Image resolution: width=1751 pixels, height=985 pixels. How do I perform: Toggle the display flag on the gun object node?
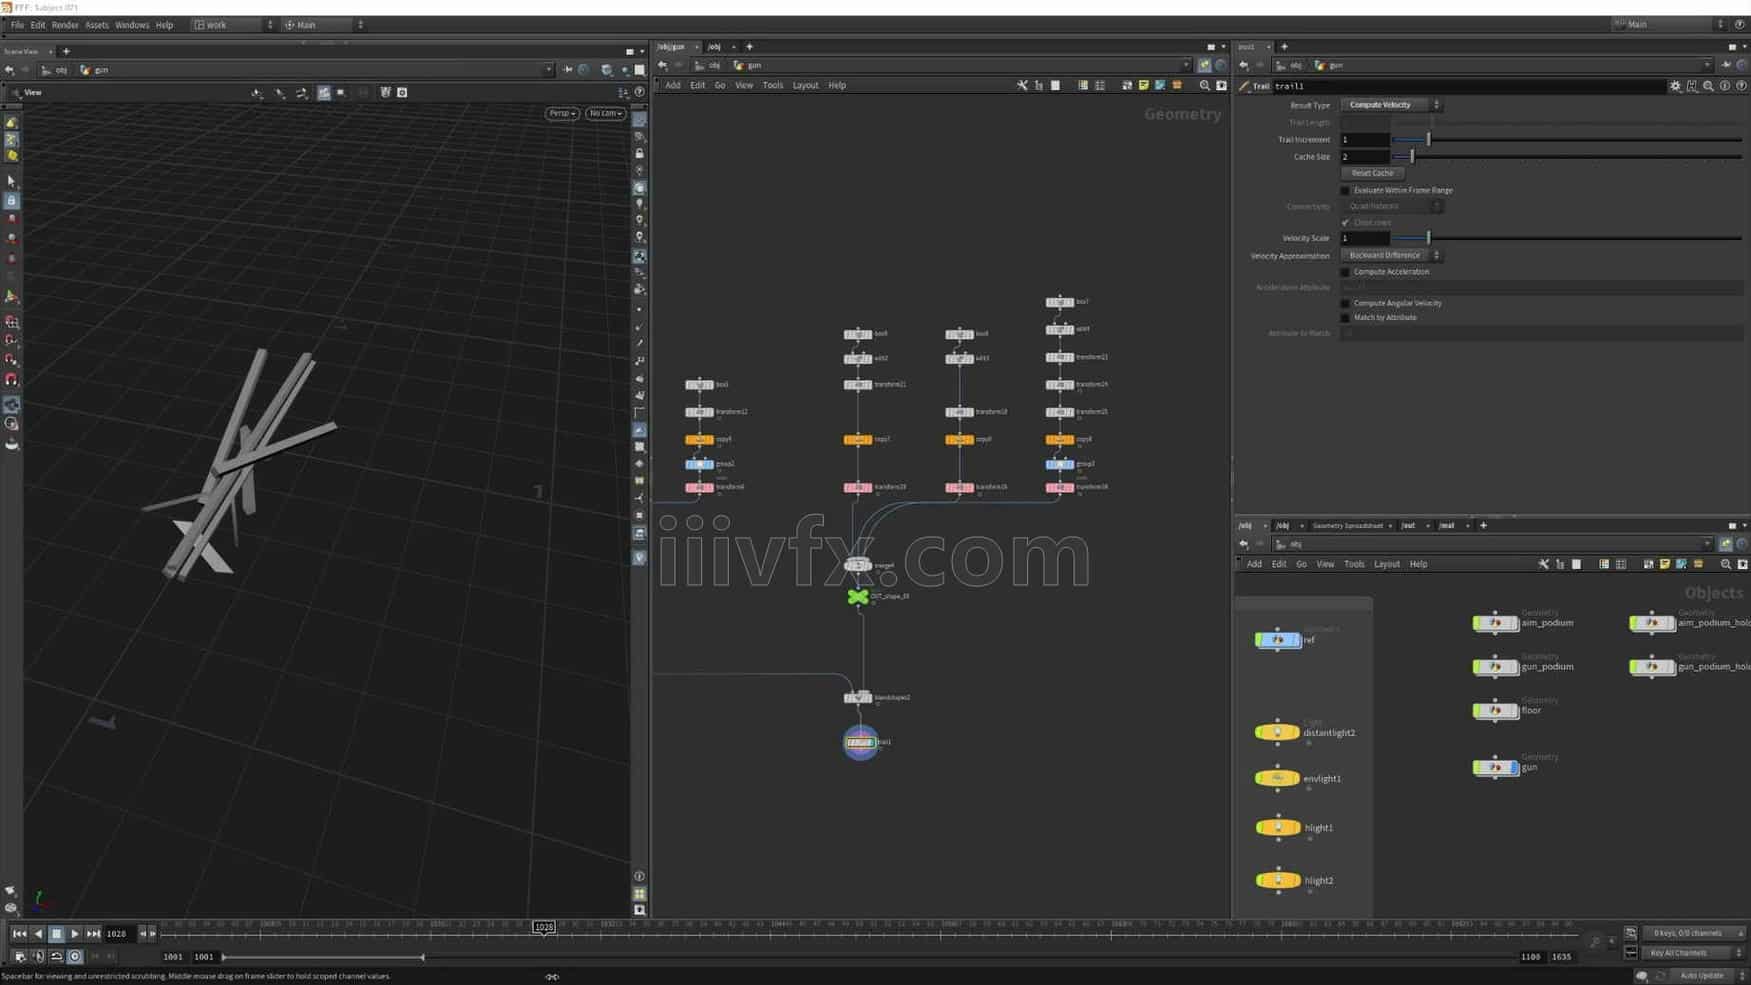[1515, 767]
